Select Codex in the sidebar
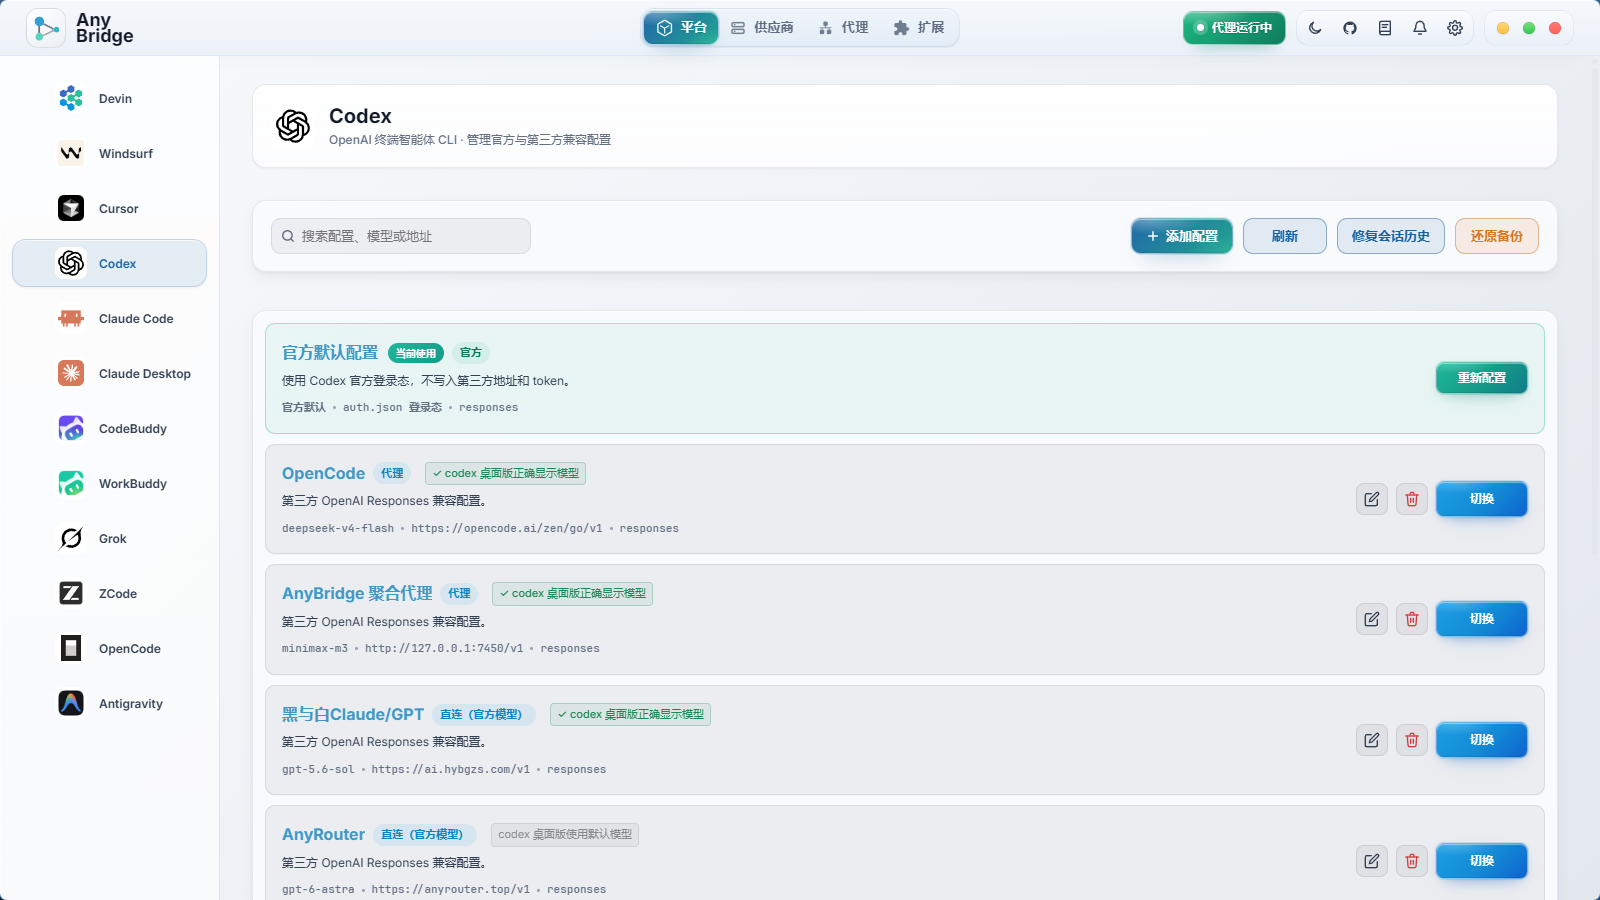This screenshot has height=900, width=1600. 109,263
